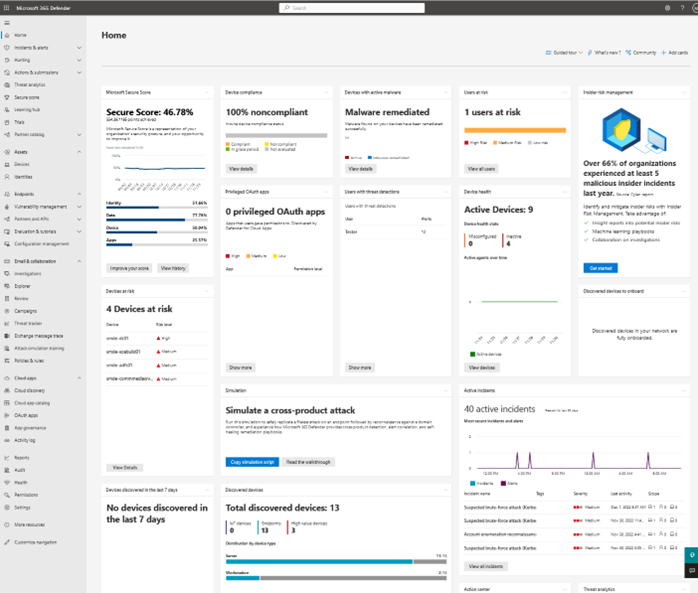Image resolution: width=698 pixels, height=593 pixels.
Task: Open Attack simulation training
Action: (39, 348)
